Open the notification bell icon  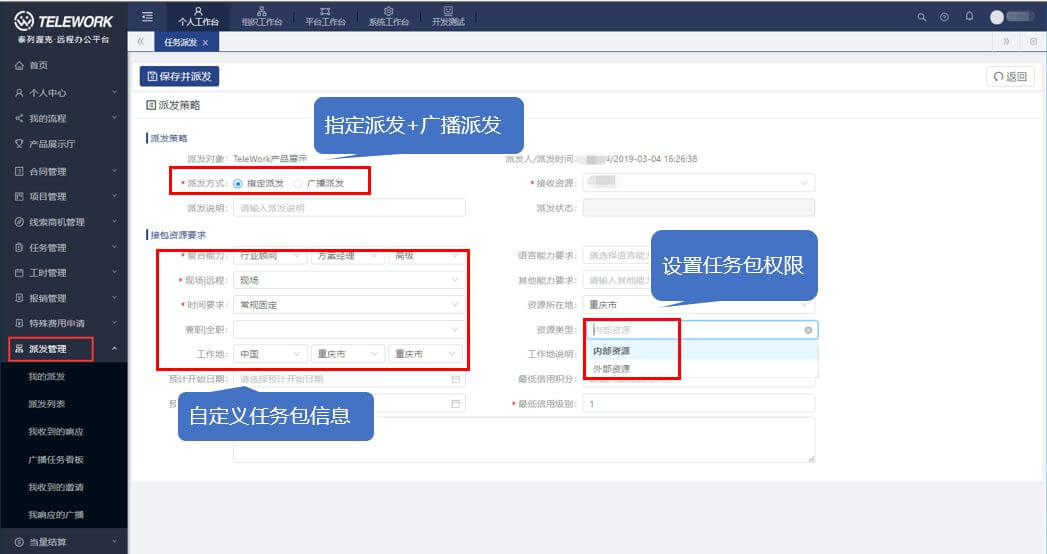coord(969,17)
